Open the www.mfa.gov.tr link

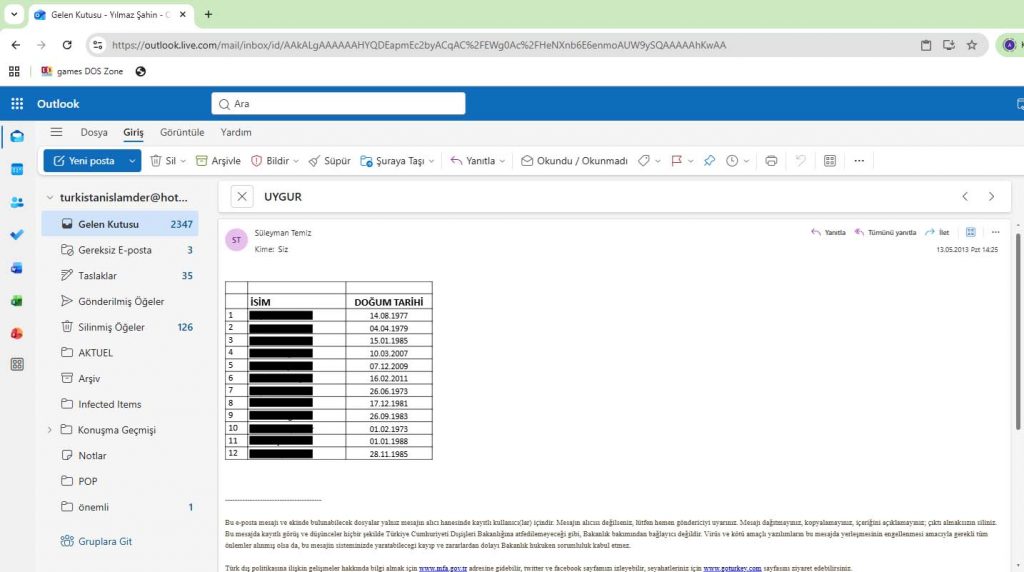pyautogui.click(x=443, y=568)
